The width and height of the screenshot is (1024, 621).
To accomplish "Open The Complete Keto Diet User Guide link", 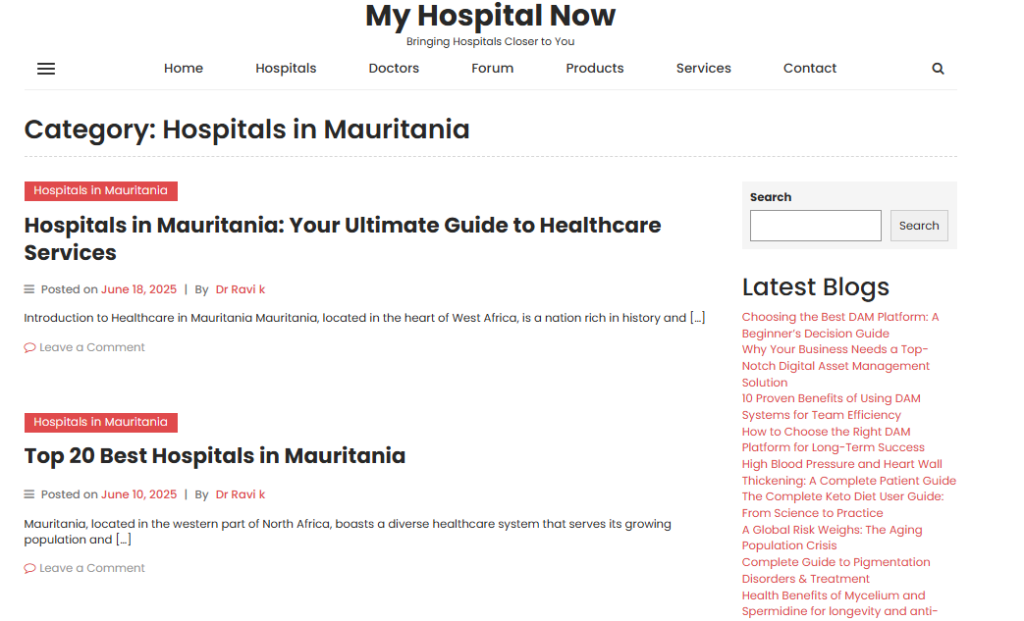I will point(843,505).
